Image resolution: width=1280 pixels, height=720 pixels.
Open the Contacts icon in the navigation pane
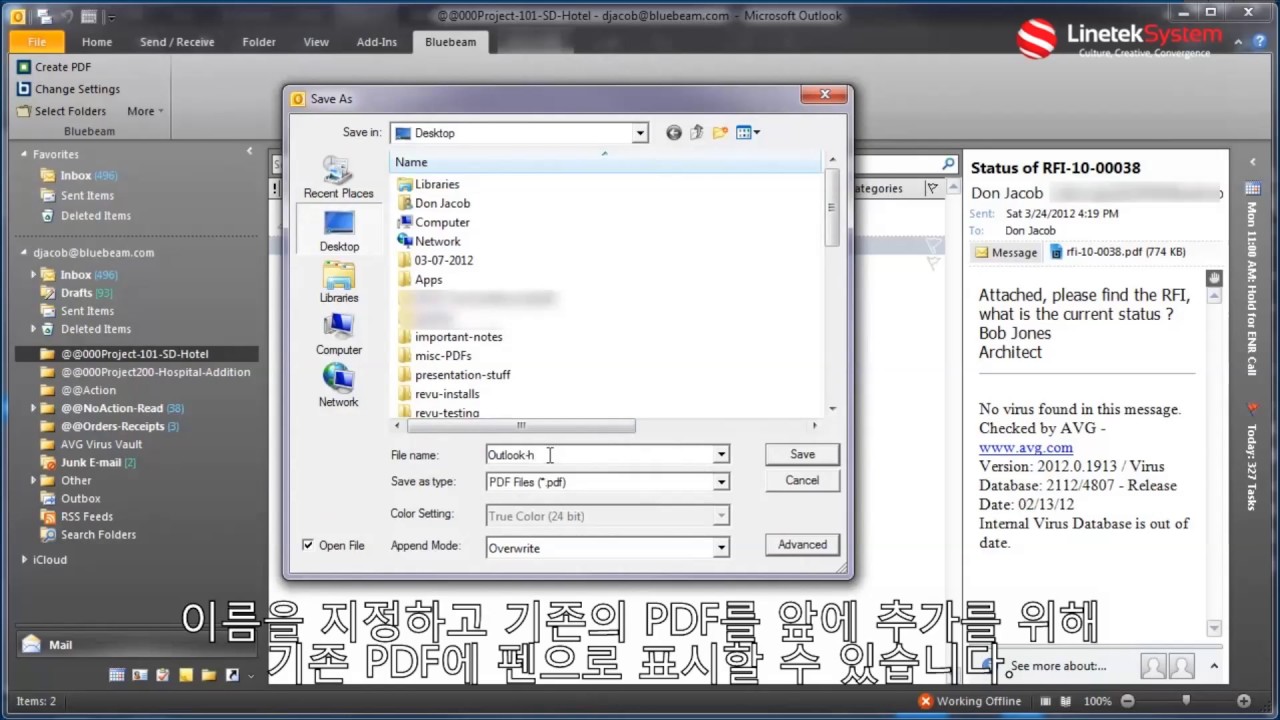140,675
